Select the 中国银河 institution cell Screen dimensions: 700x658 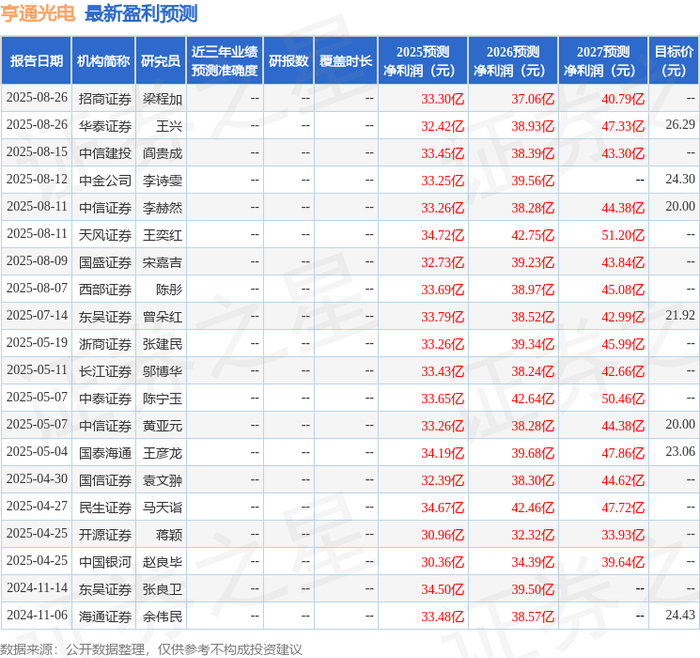105,562
